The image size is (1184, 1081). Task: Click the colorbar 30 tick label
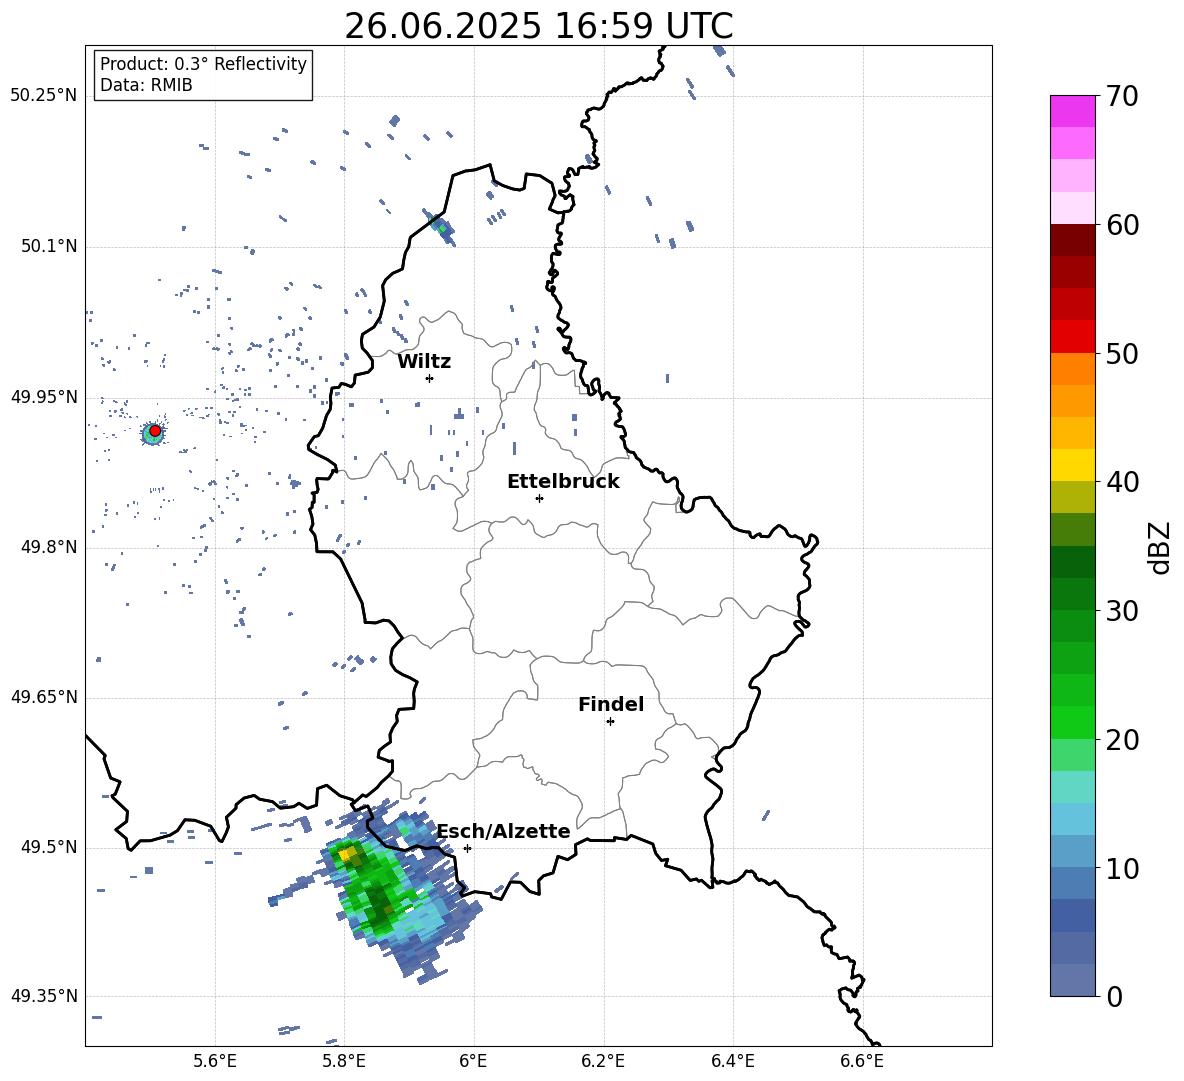1122,611
